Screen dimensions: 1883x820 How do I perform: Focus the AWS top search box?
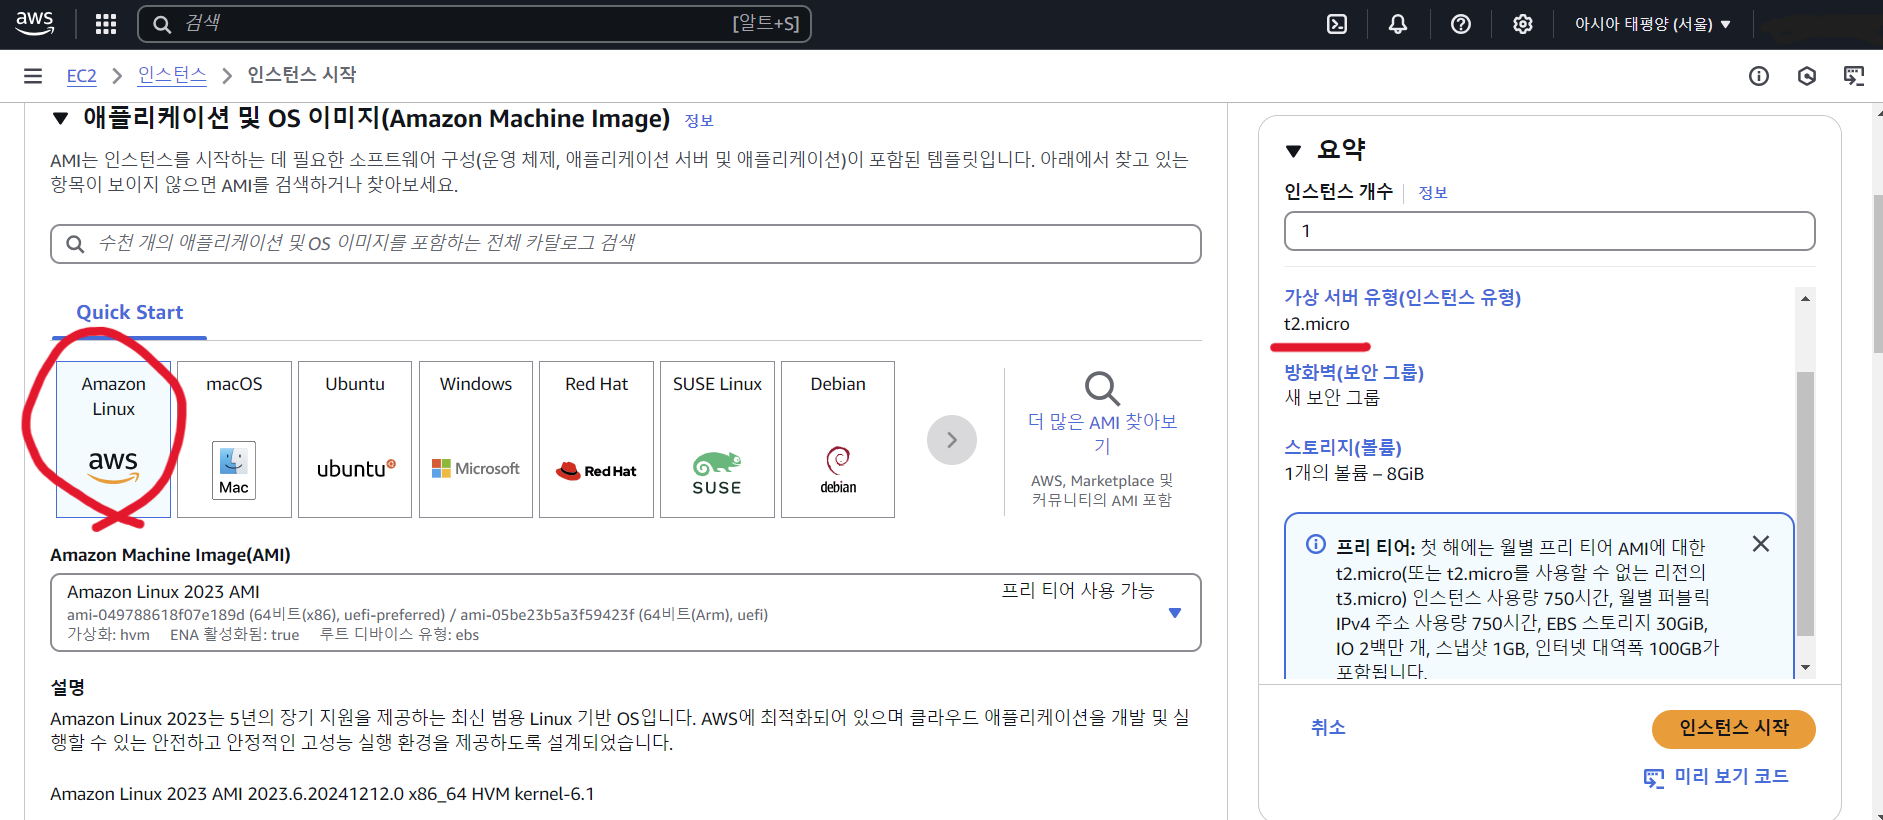tap(474, 24)
